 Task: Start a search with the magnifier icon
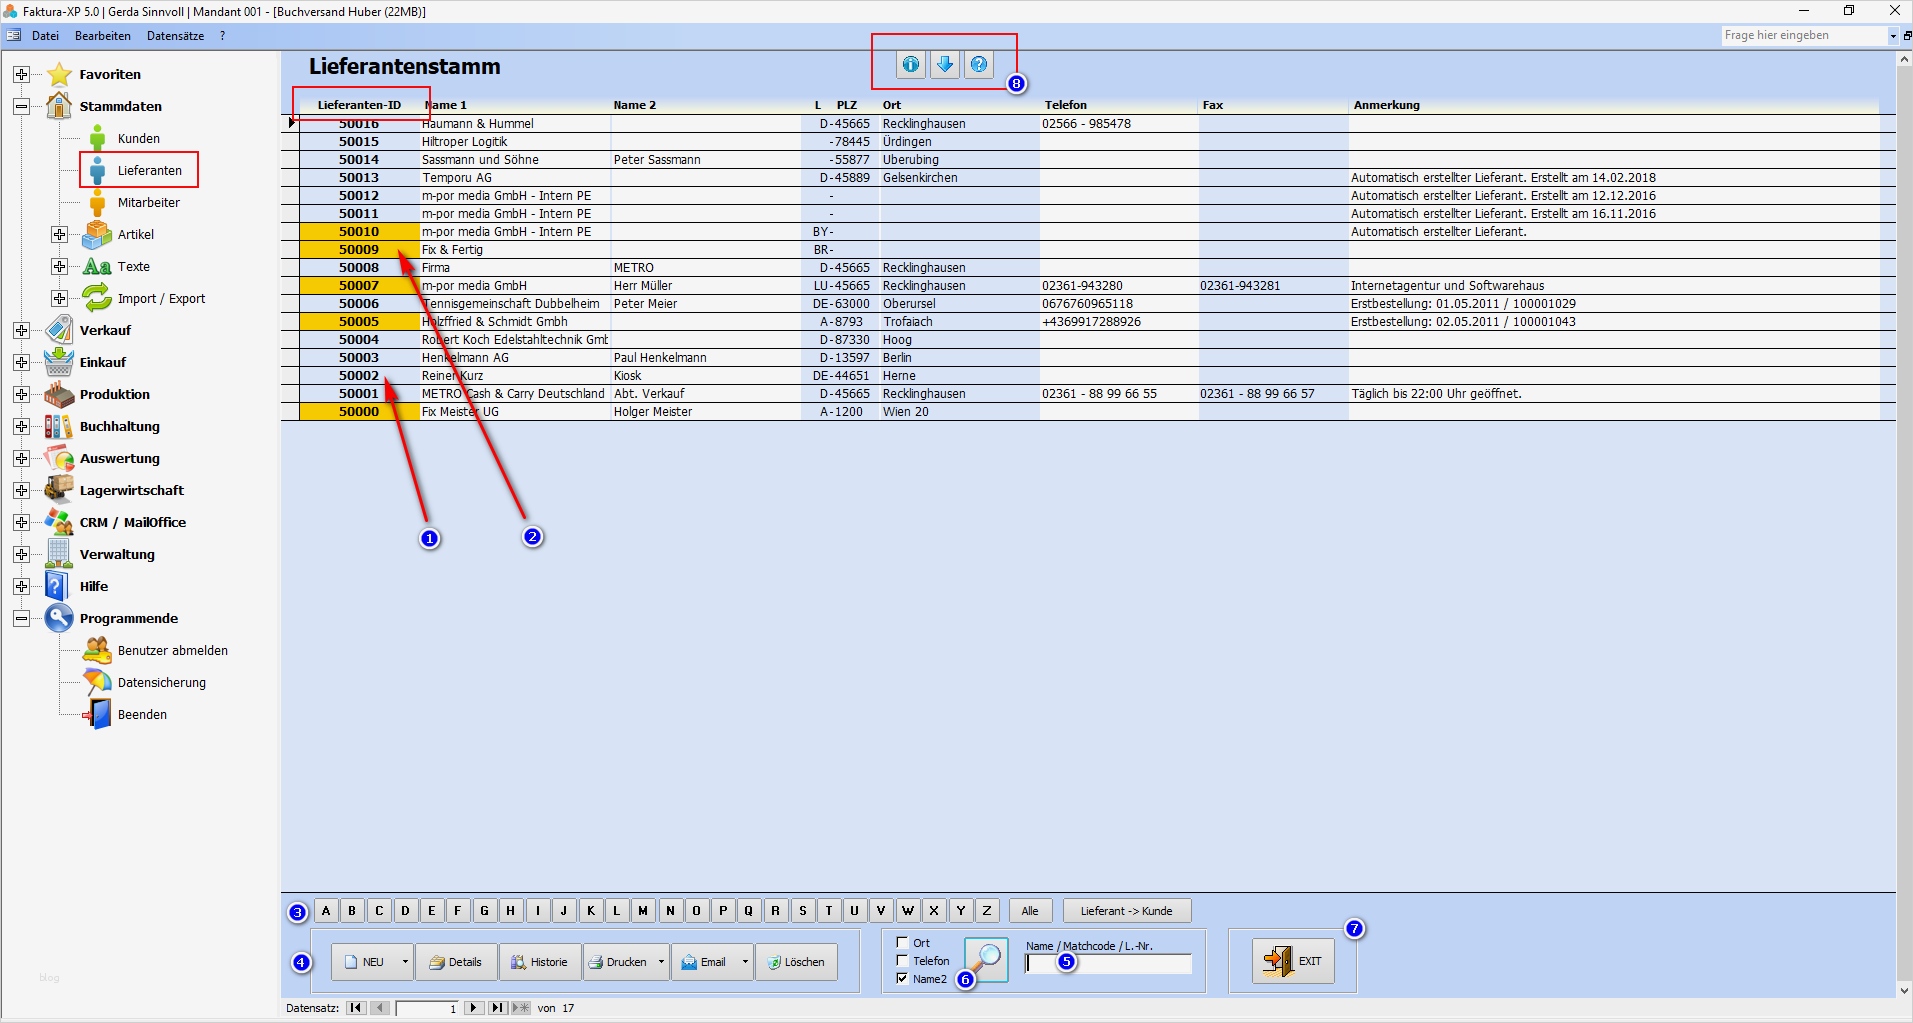[985, 959]
